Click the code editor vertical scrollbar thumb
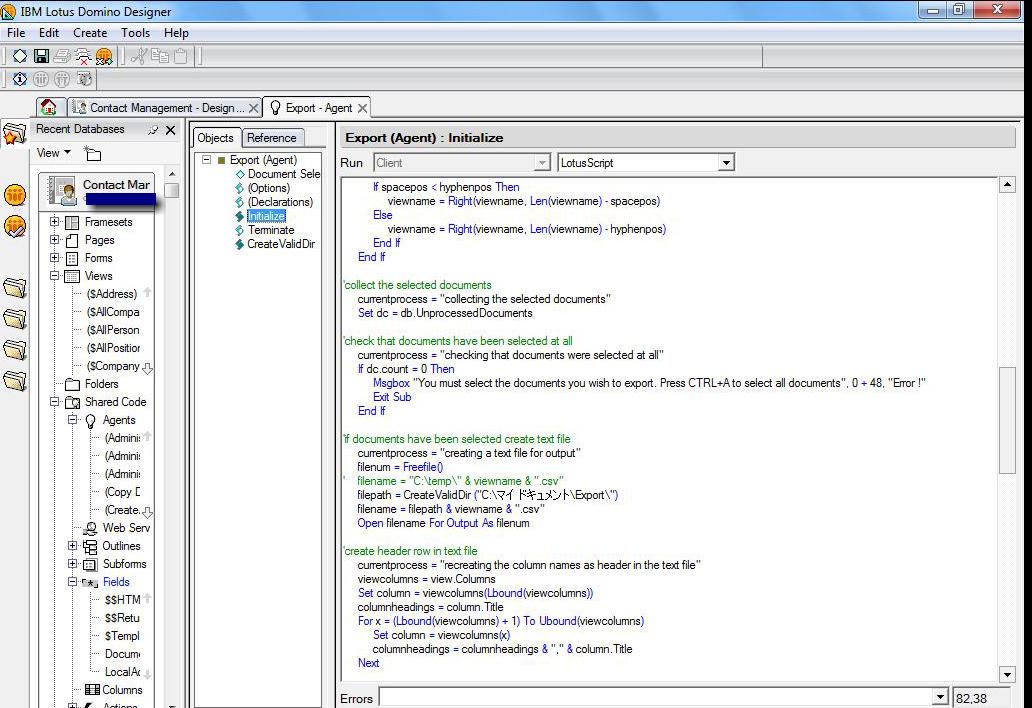 (x=1007, y=420)
